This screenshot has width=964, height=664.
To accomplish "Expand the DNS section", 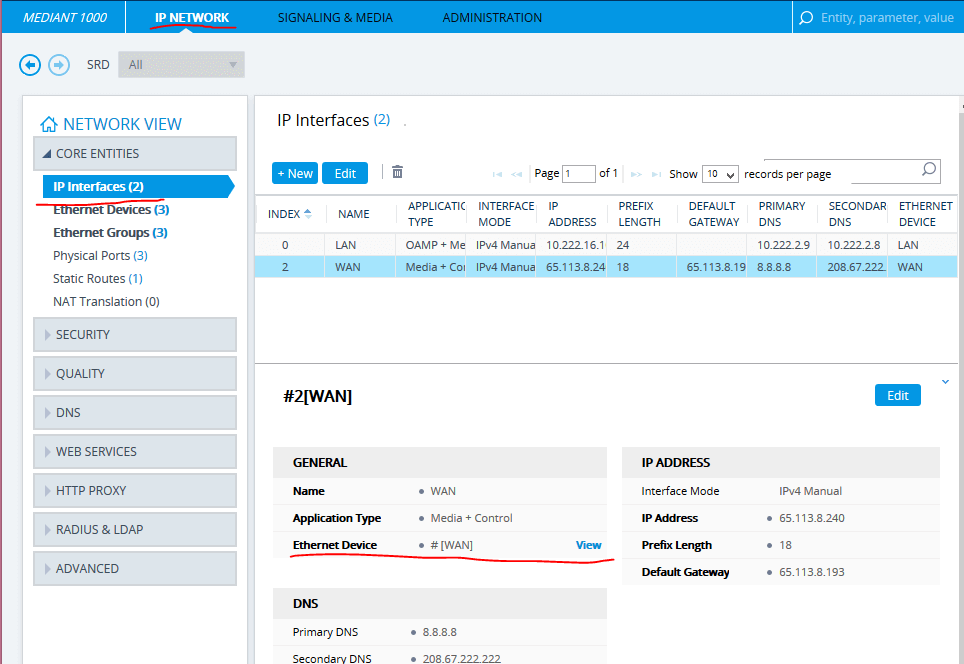I will coord(135,413).
